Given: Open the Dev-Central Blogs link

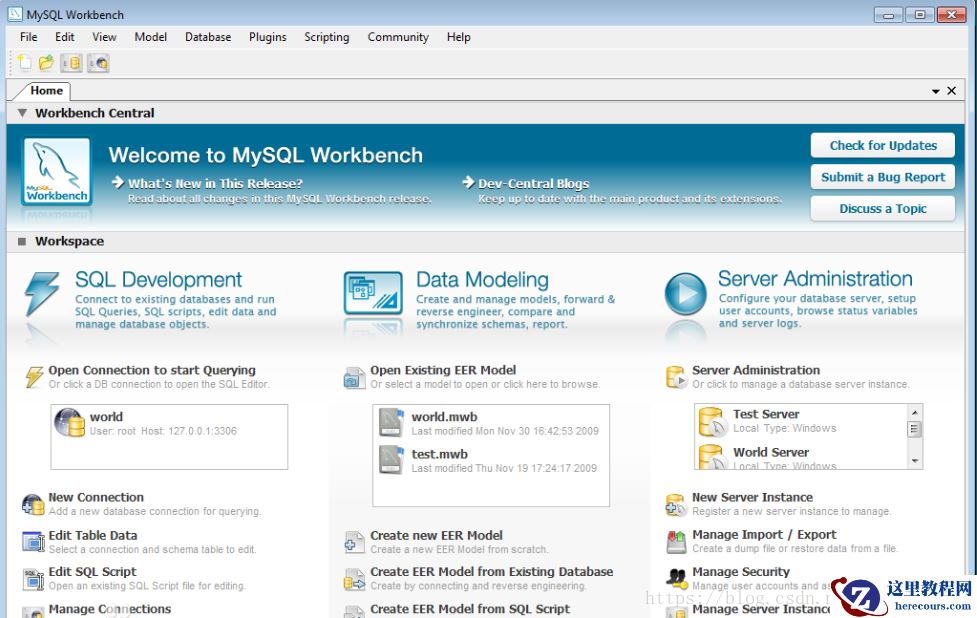Looking at the screenshot, I should point(534,183).
